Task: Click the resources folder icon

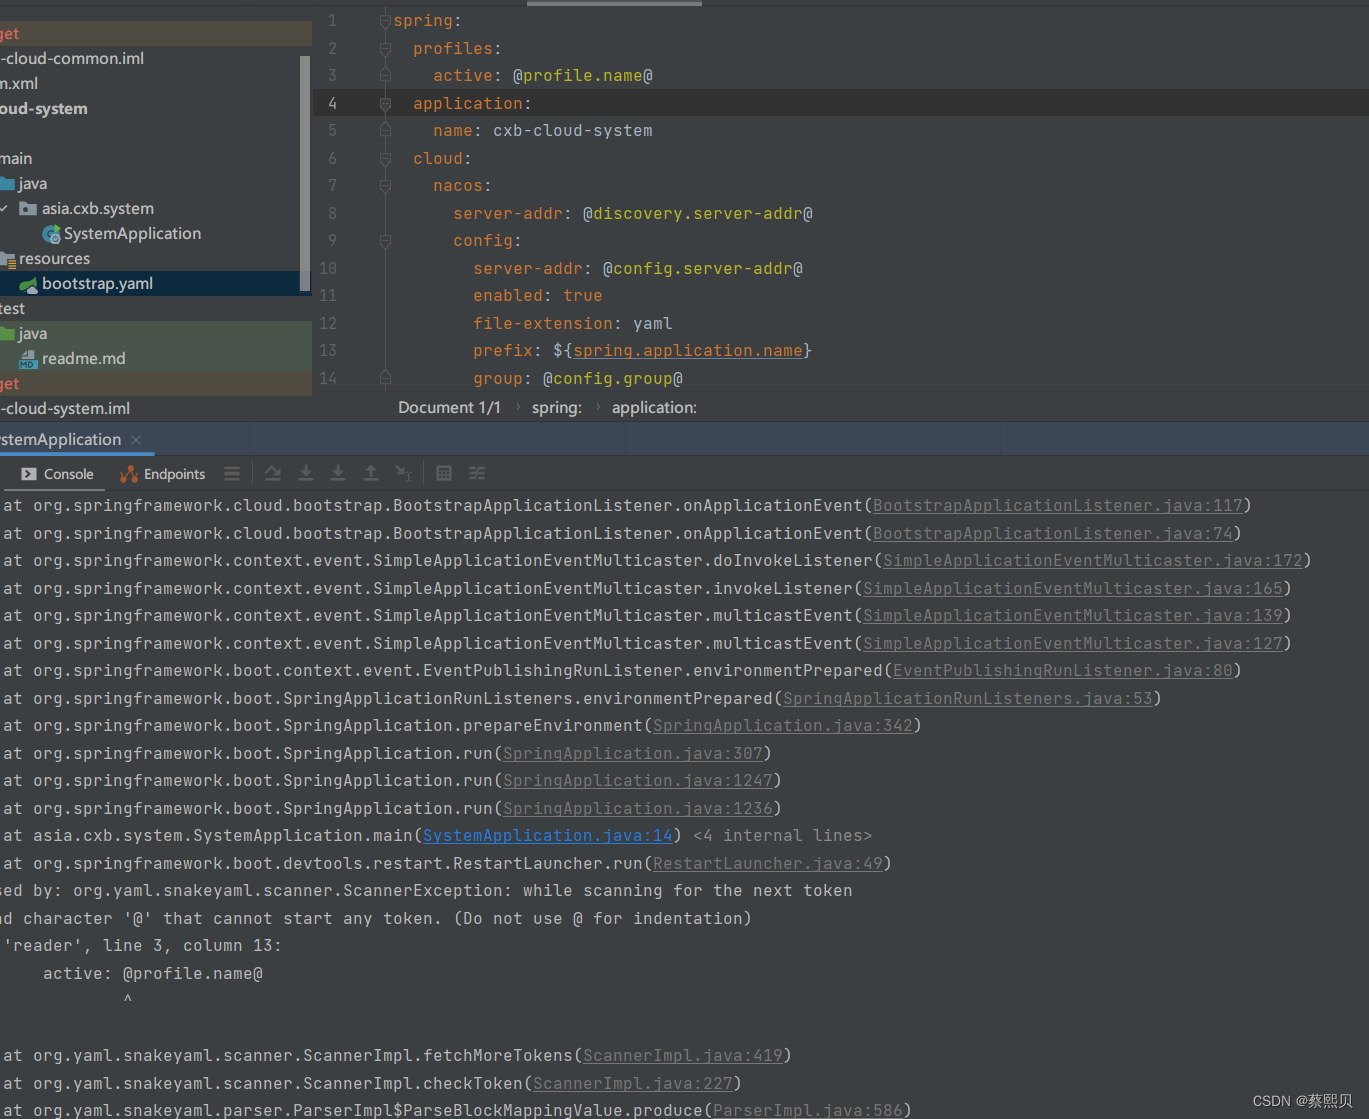Action: (8, 259)
